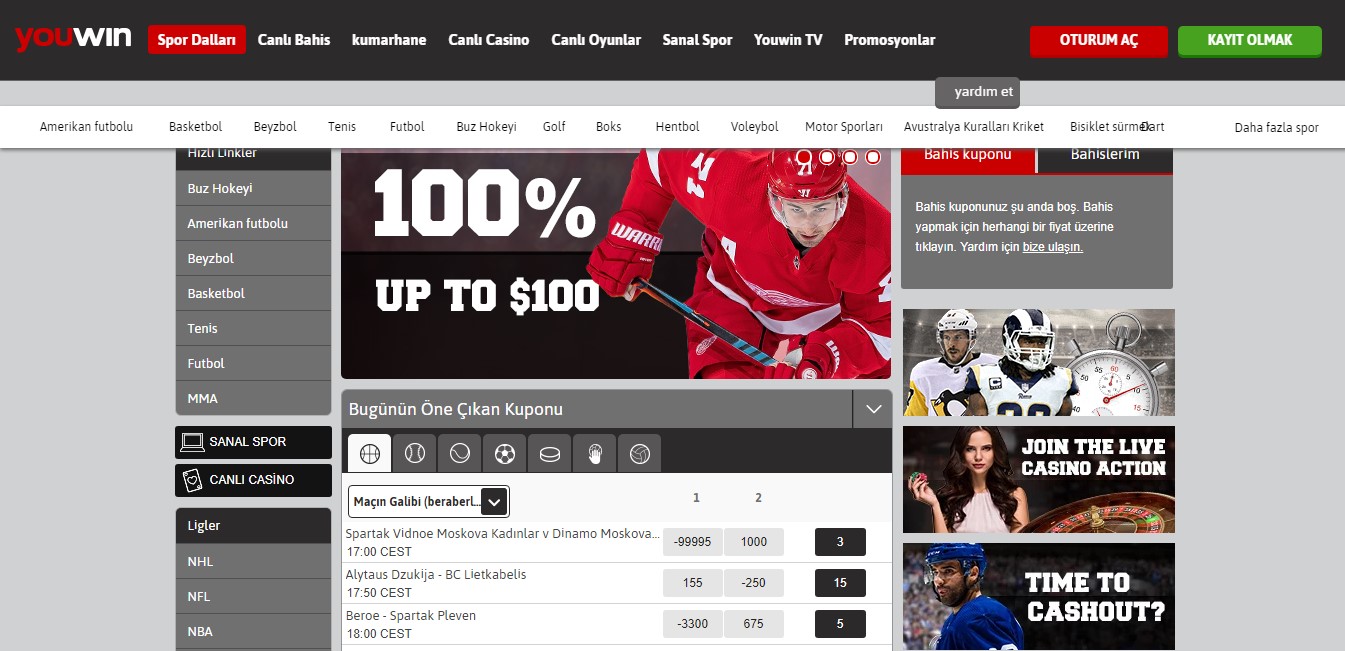Choose Golf in the sports bar
This screenshot has width=1345, height=651.
coord(554,127)
